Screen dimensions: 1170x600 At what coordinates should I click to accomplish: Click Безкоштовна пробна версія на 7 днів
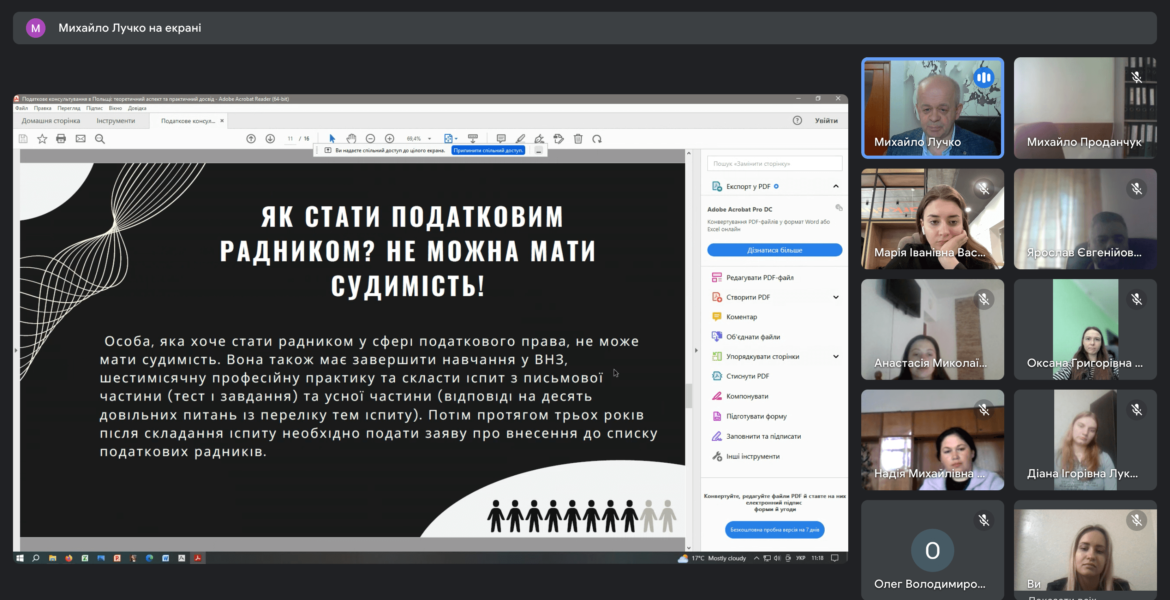click(775, 530)
